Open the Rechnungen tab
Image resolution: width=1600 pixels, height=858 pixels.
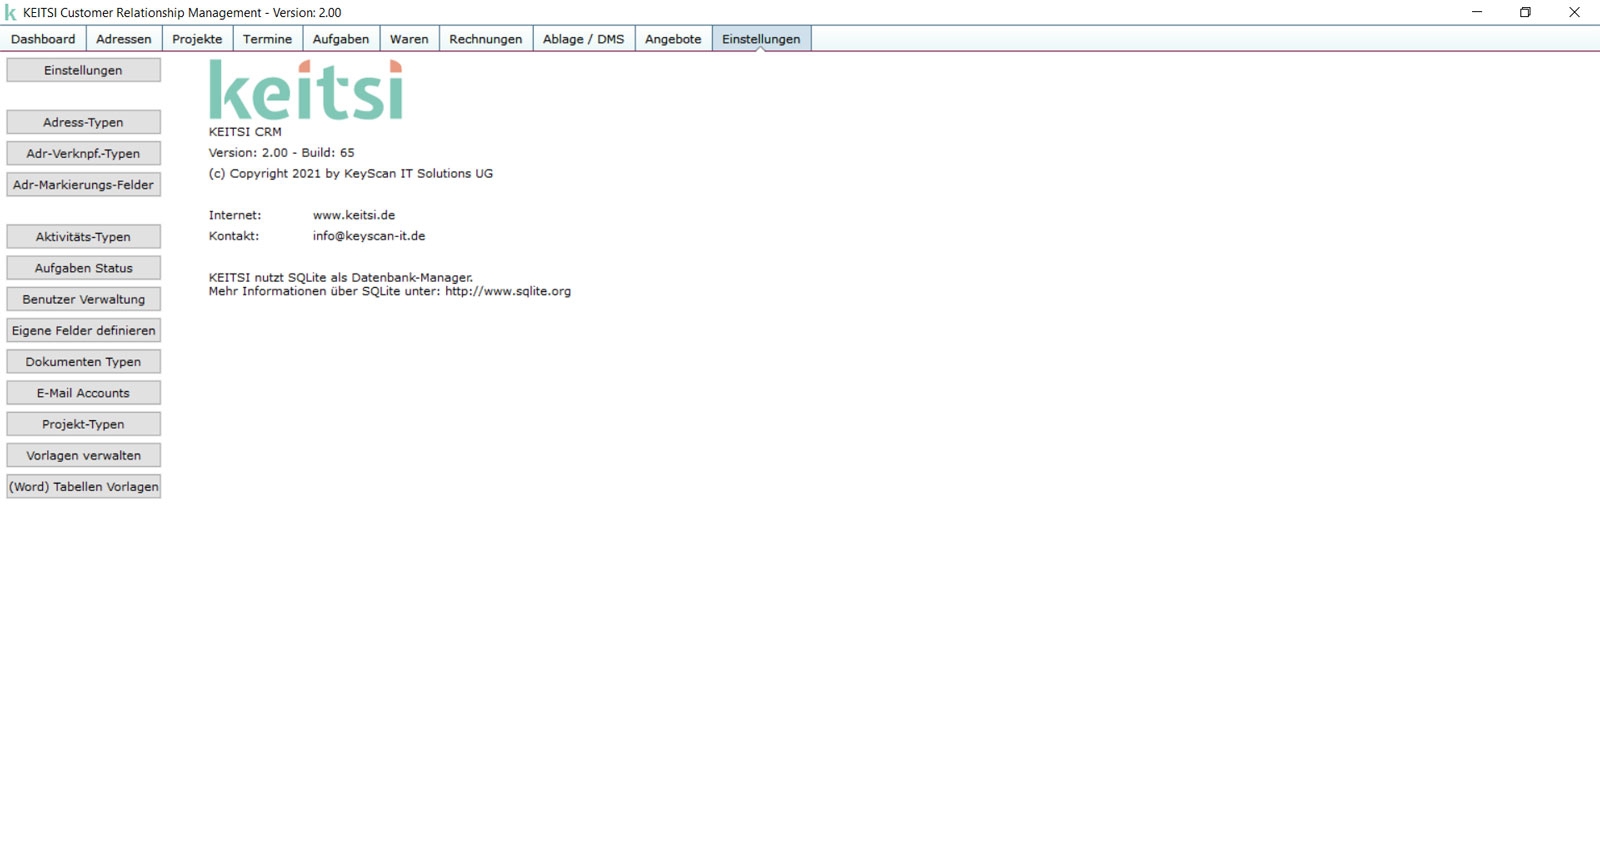pyautogui.click(x=486, y=39)
